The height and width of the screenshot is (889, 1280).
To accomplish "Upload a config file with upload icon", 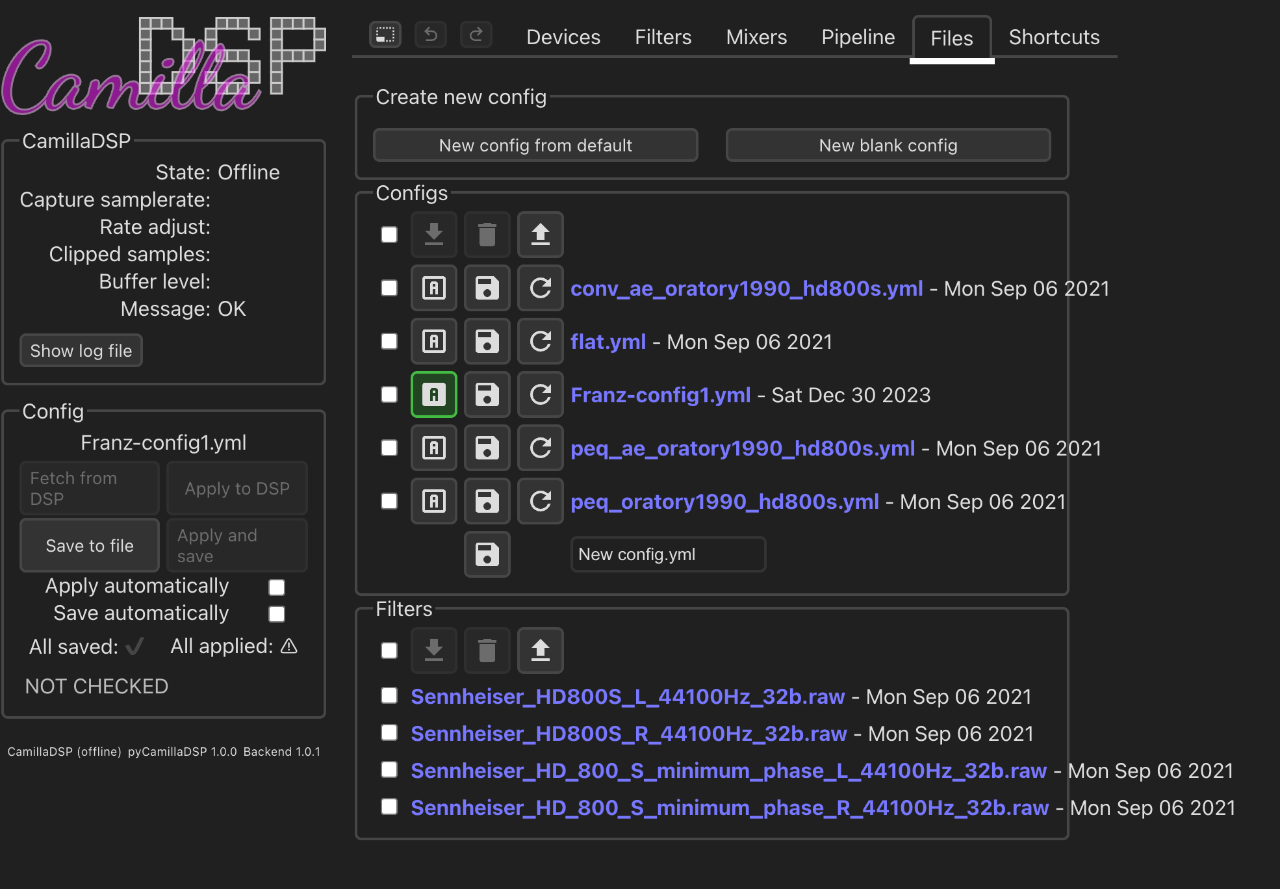I will [x=540, y=235].
